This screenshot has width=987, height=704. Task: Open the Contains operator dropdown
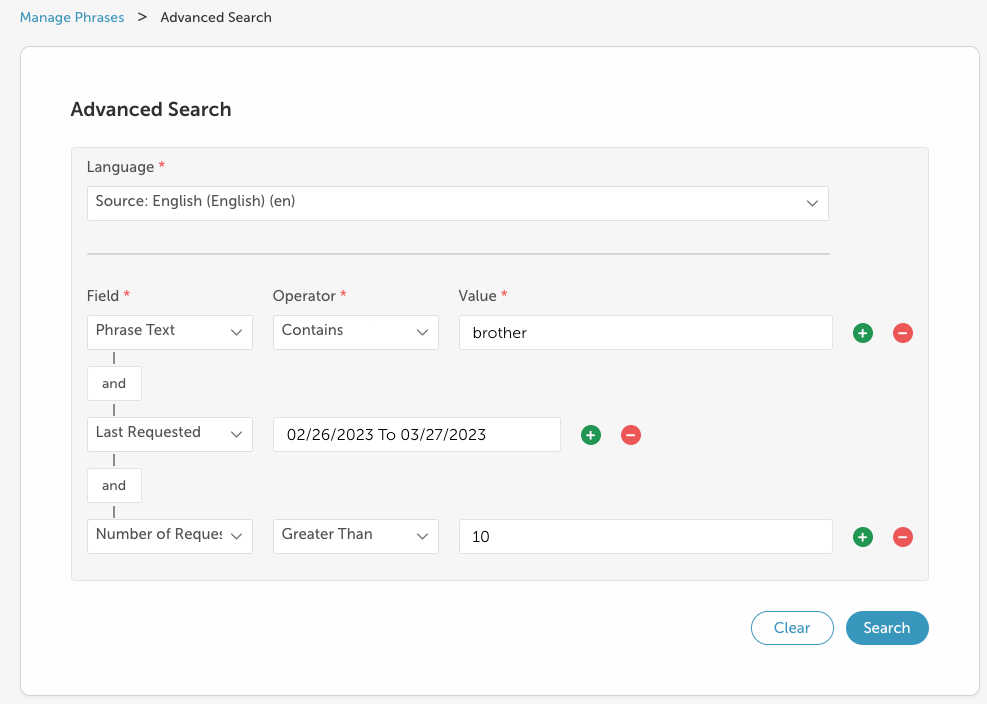click(x=356, y=332)
